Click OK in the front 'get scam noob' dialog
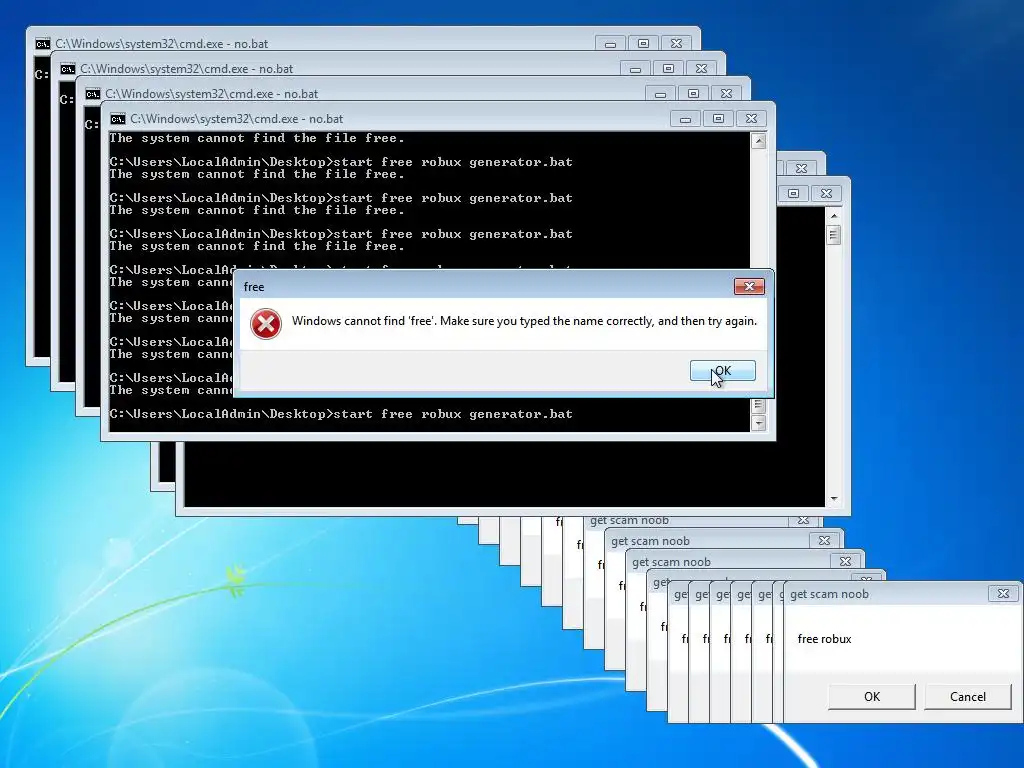The width and height of the screenshot is (1024, 768). pyautogui.click(x=872, y=696)
